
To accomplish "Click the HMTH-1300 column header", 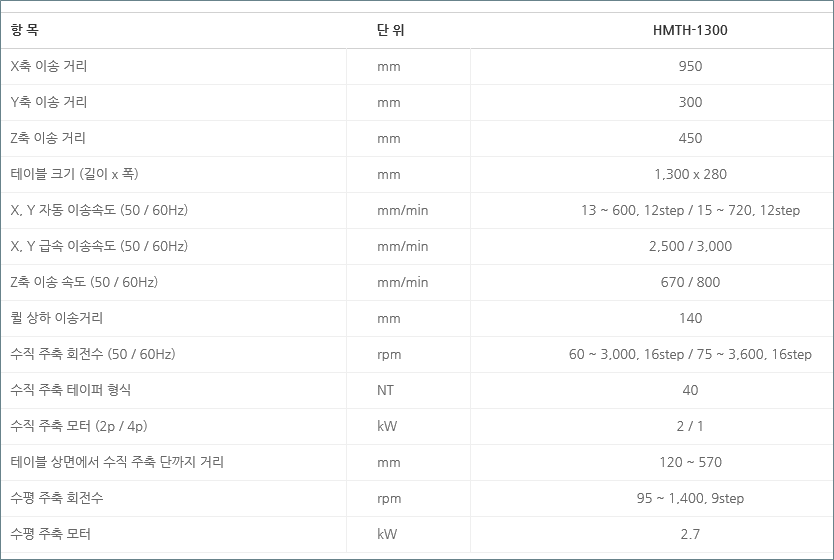I will pyautogui.click(x=690, y=30).
